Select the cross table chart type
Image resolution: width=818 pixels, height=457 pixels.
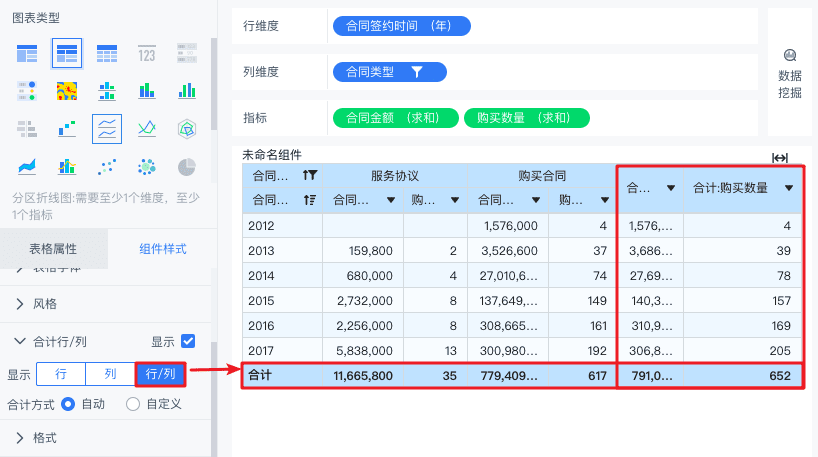pos(67,54)
